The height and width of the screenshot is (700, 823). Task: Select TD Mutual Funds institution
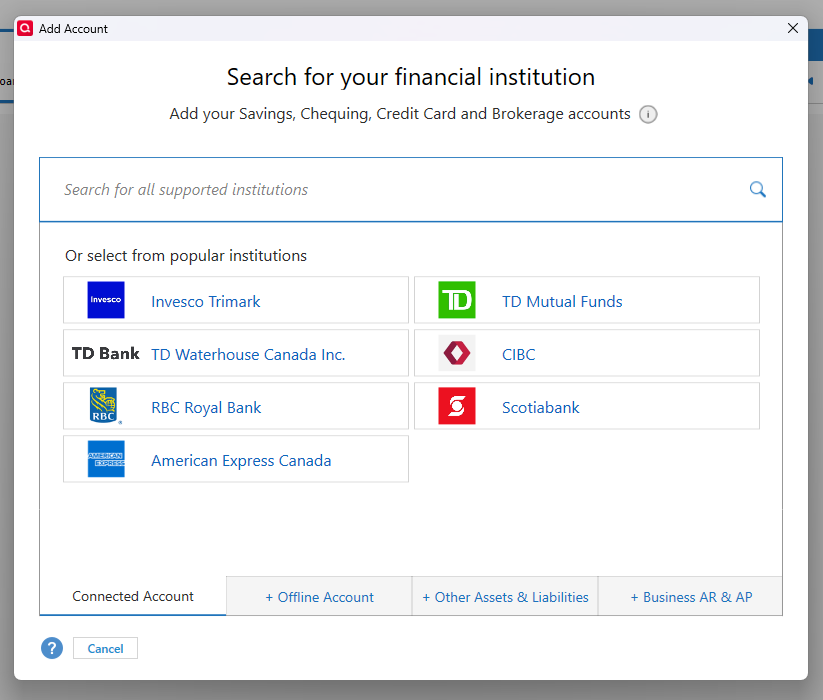point(587,300)
